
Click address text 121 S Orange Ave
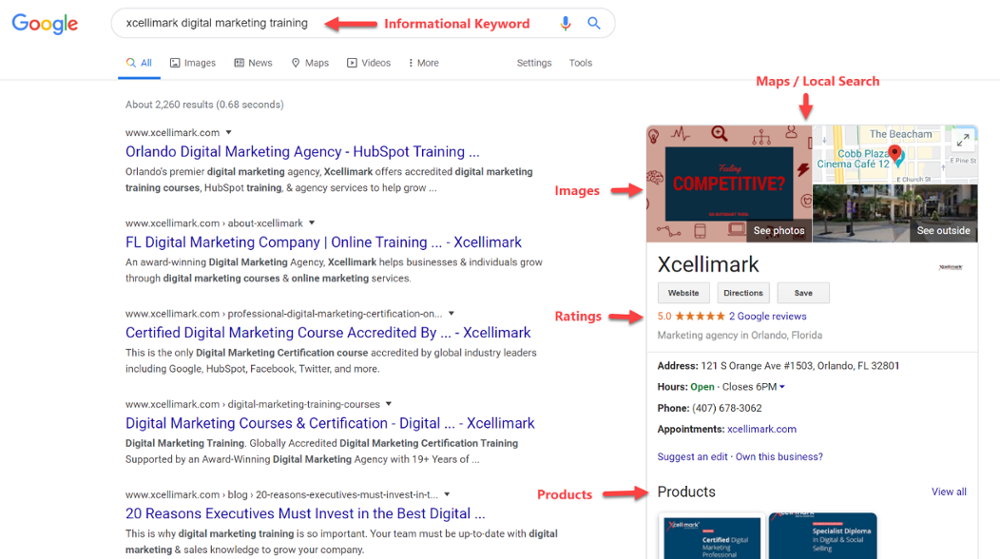pos(800,366)
